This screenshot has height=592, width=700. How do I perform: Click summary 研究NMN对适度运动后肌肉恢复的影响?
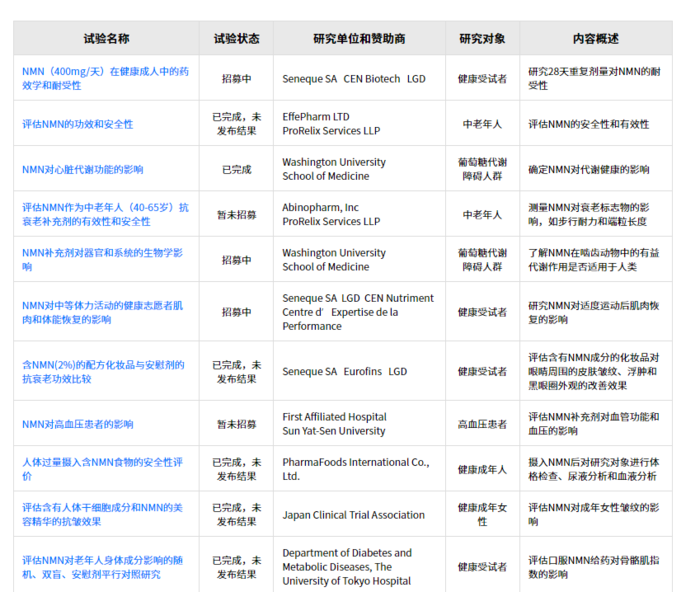(593, 312)
